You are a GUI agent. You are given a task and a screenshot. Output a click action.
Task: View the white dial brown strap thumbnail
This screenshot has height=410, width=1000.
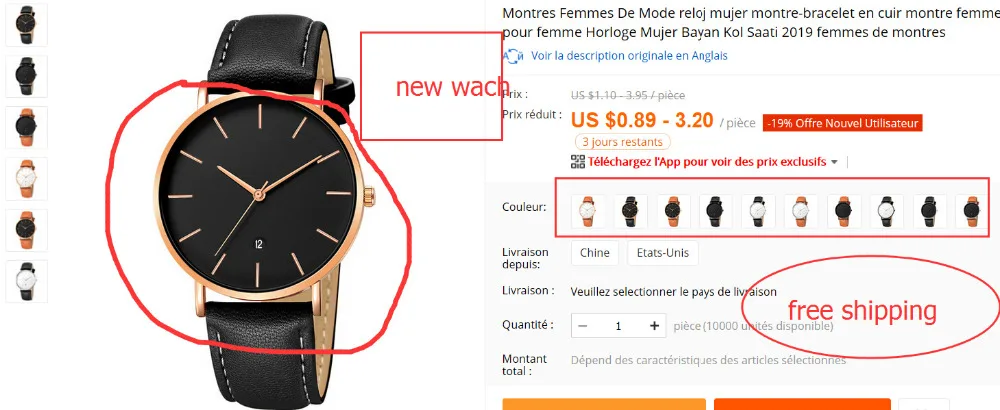[x=26, y=179]
